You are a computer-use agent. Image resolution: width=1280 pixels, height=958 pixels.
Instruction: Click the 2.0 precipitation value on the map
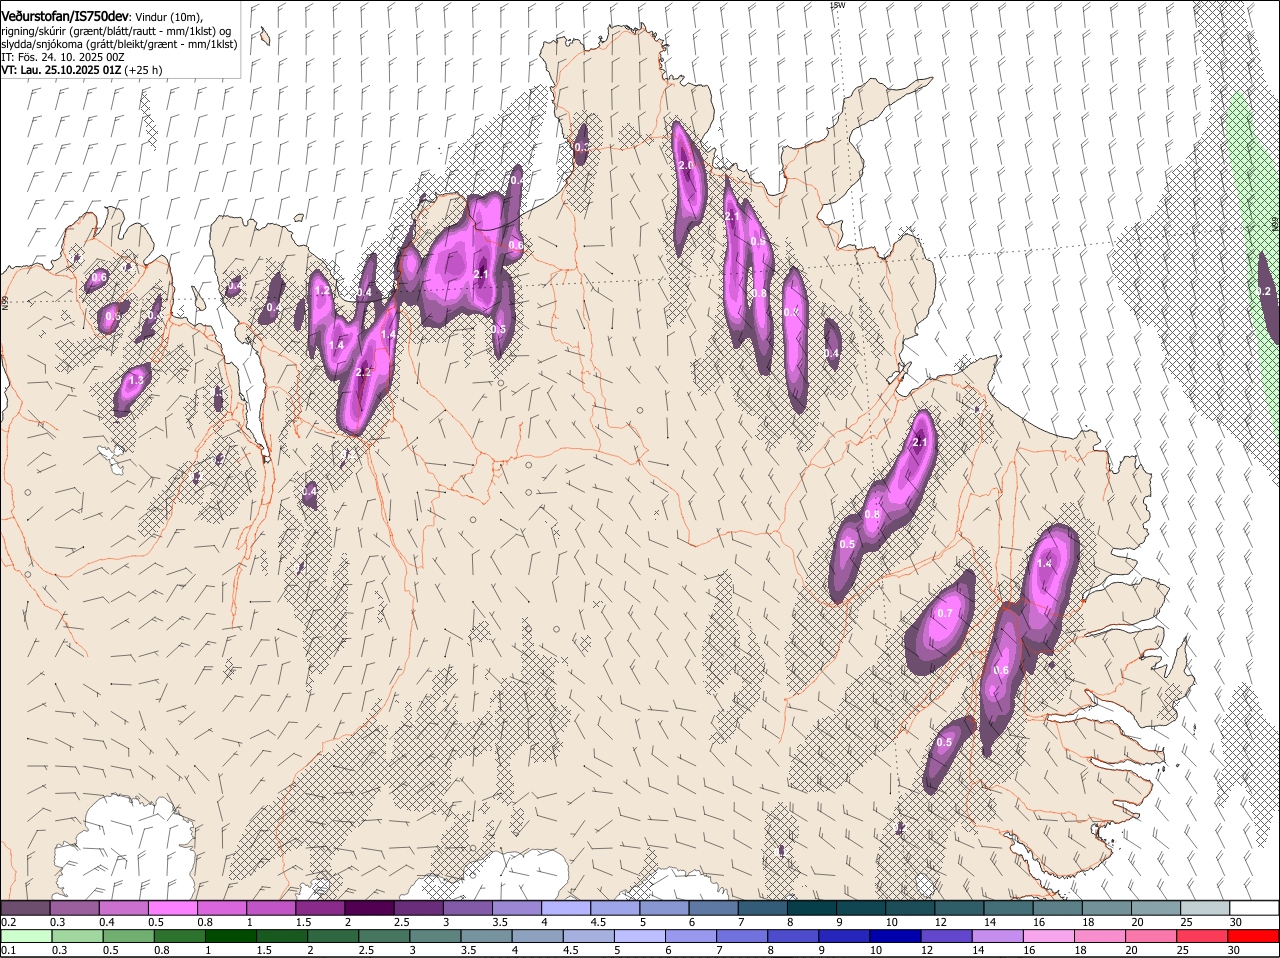point(686,165)
